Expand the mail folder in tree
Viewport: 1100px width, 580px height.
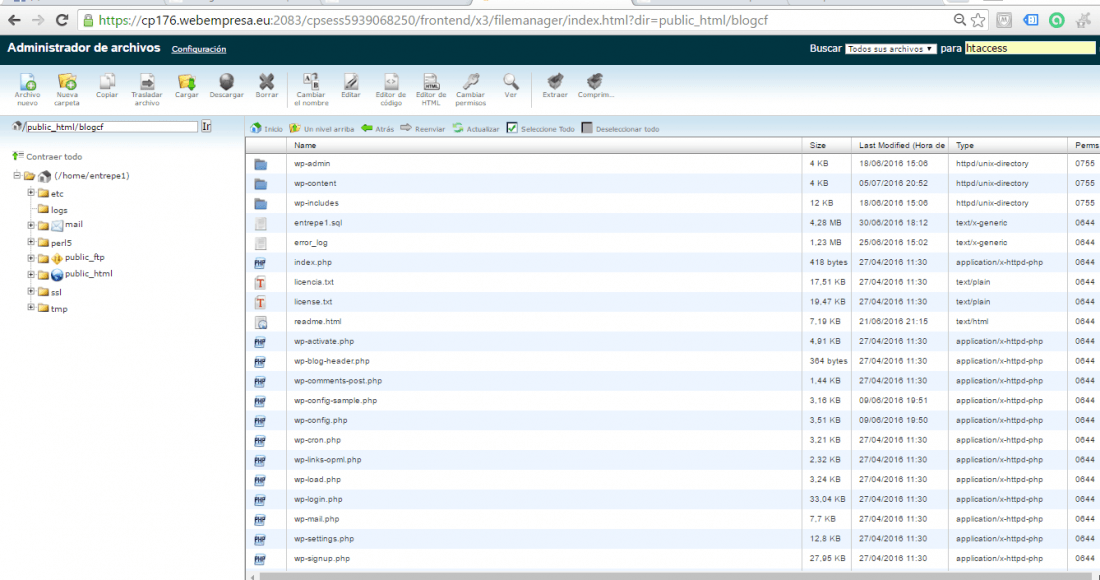click(31, 225)
